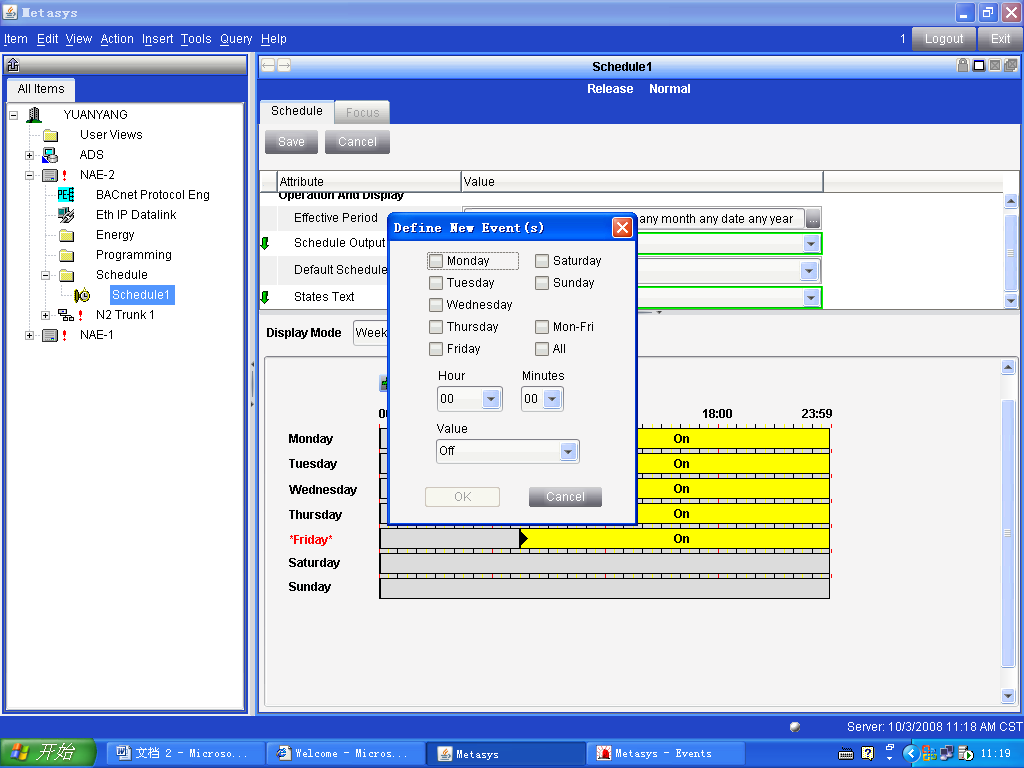The height and width of the screenshot is (768, 1024).
Task: Click the YUANYANG site icon
Action: pos(34,115)
